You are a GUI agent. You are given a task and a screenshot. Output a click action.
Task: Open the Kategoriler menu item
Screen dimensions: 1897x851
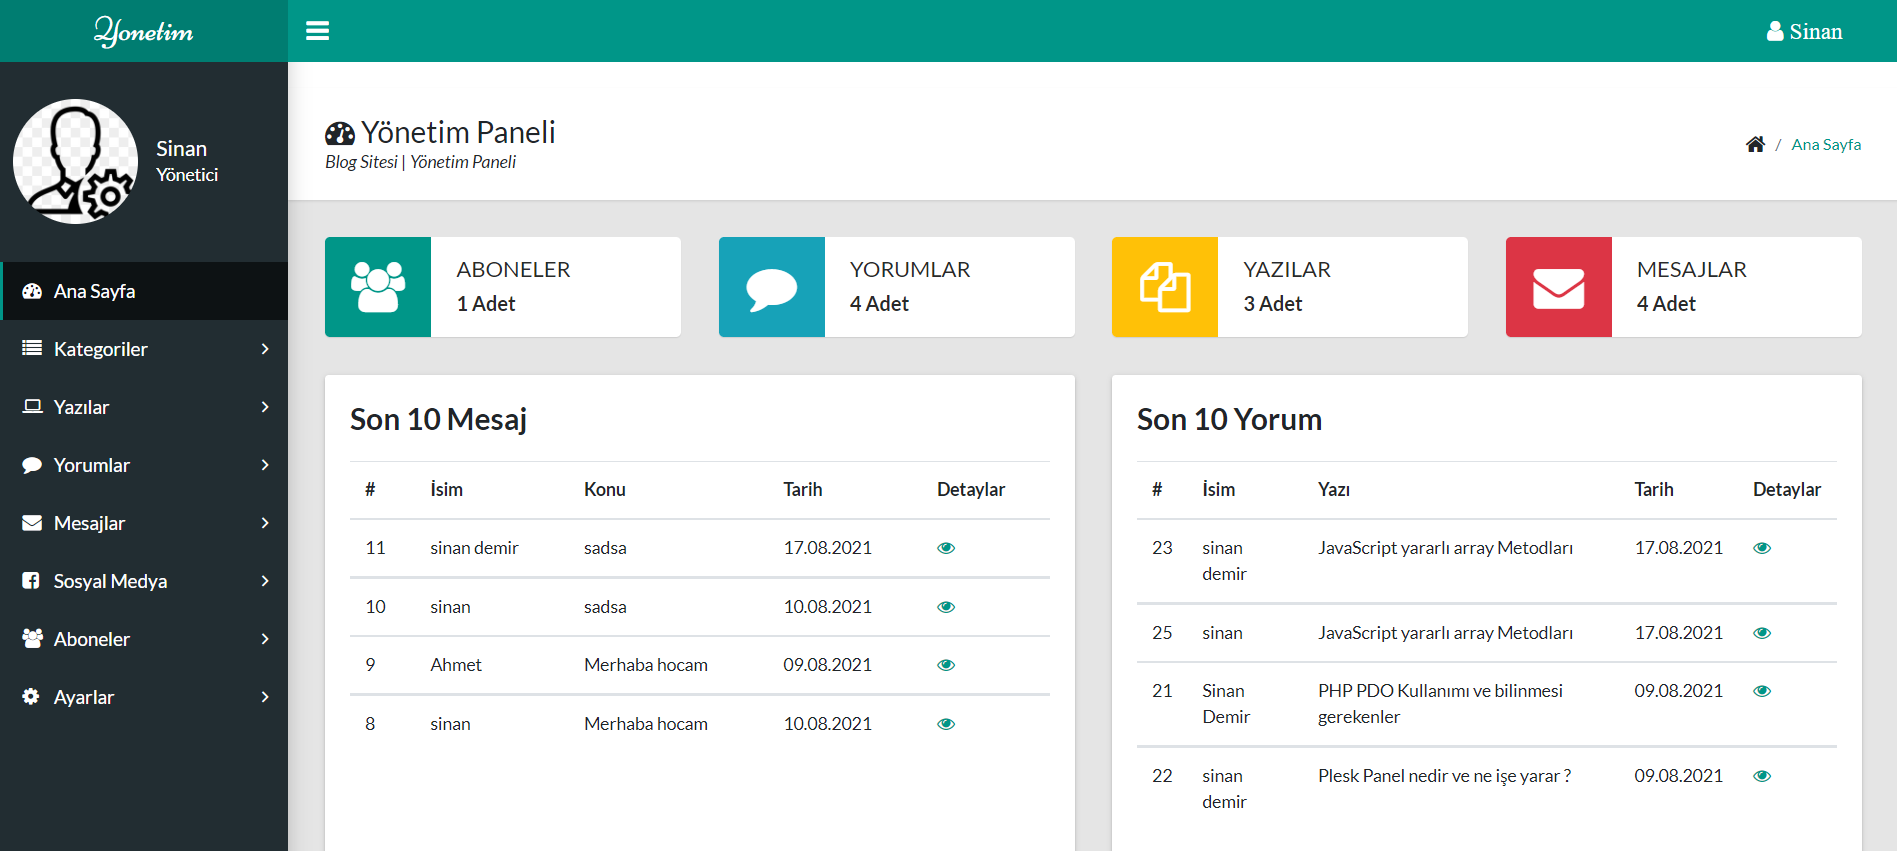click(144, 349)
